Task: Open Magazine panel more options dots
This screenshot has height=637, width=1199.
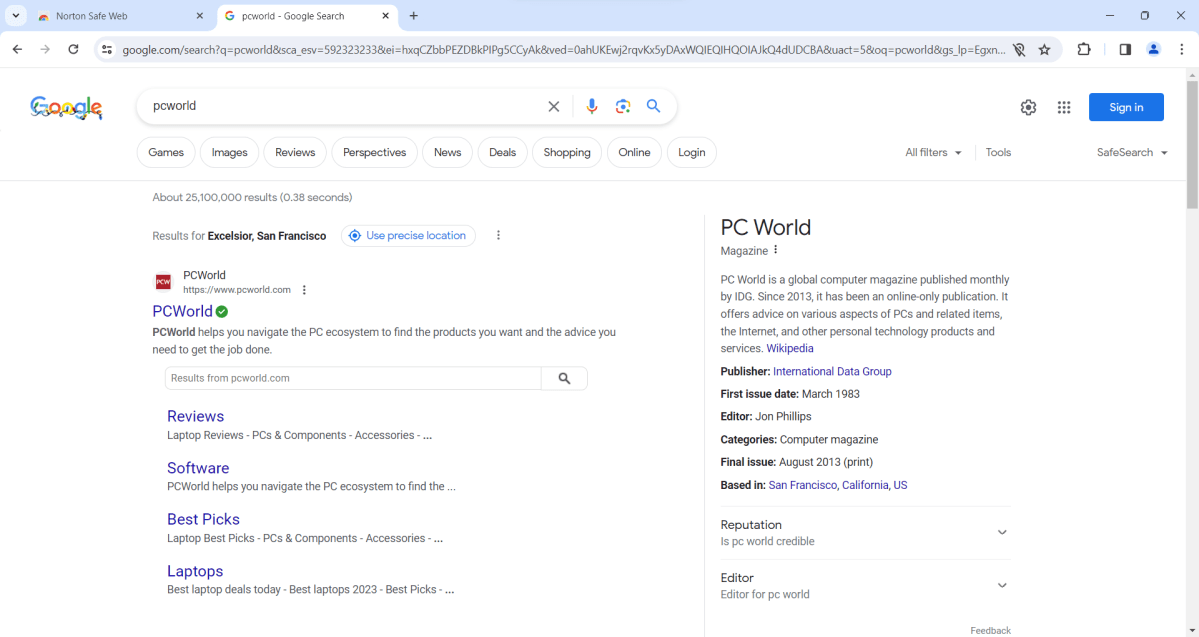Action: pos(775,250)
